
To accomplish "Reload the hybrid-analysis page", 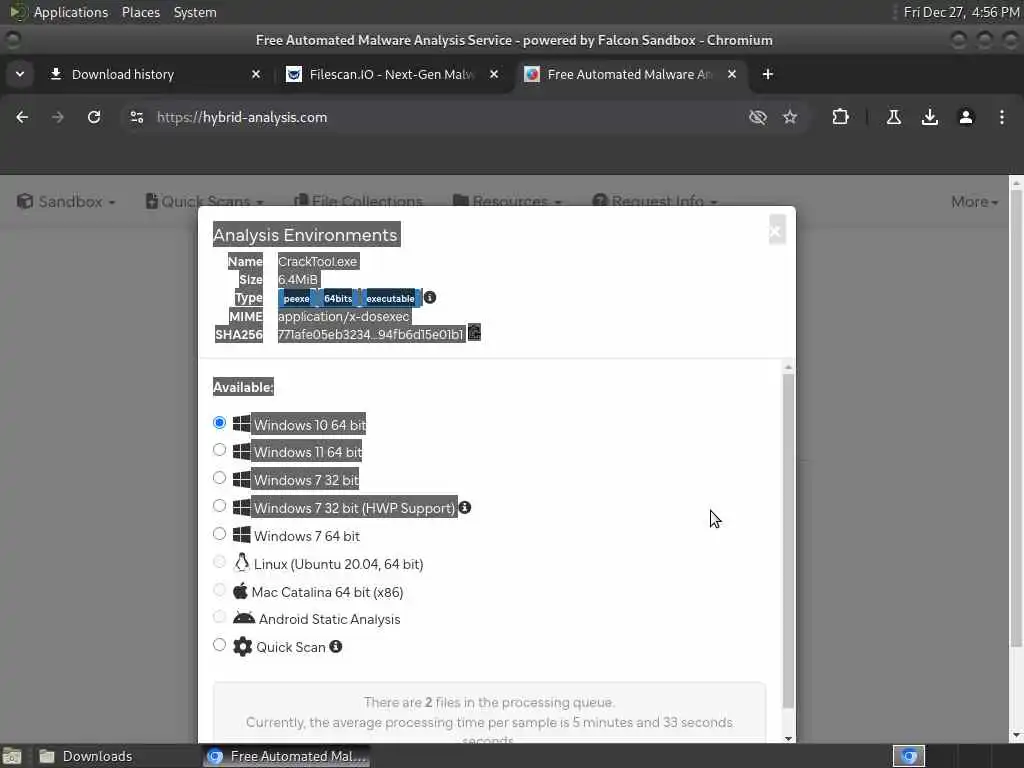I will point(94,118).
